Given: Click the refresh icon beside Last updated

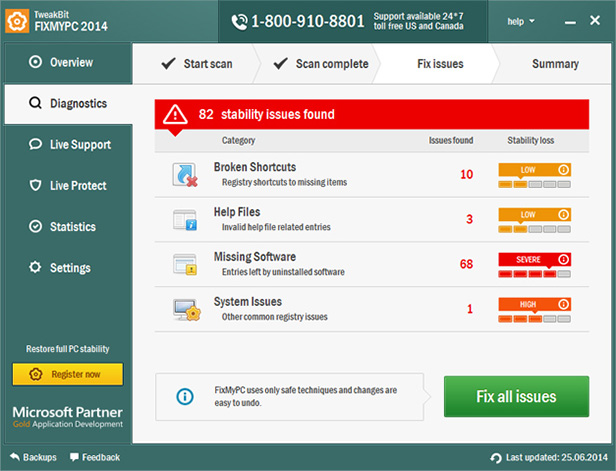Looking at the screenshot, I should (496, 458).
